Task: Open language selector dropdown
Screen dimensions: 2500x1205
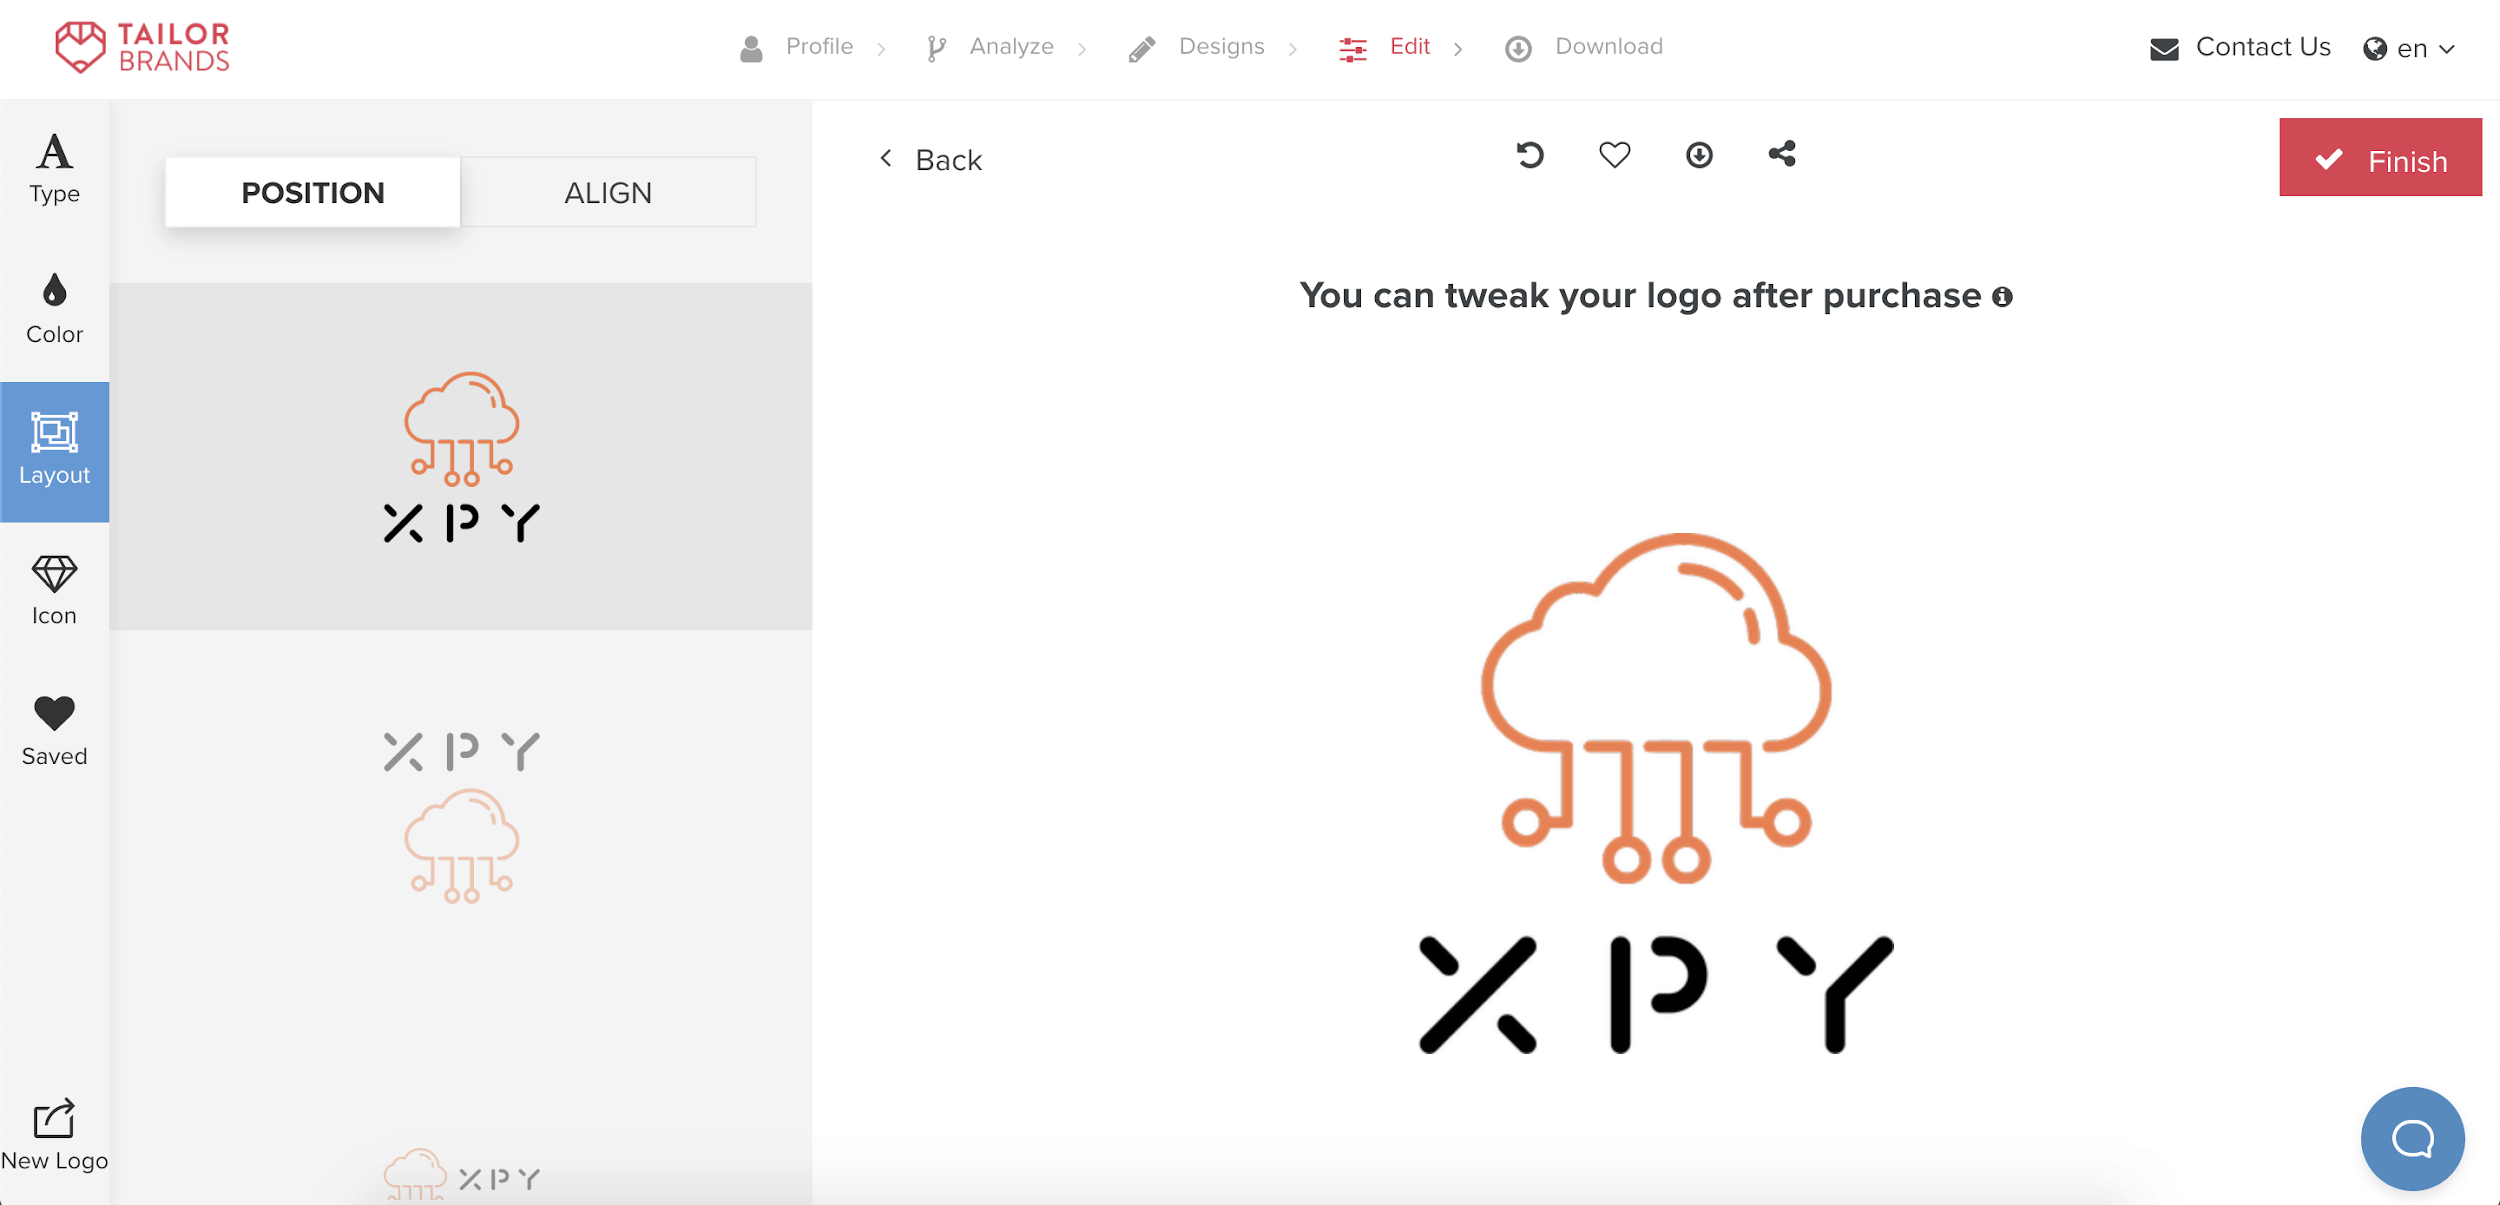Action: pos(2411,46)
